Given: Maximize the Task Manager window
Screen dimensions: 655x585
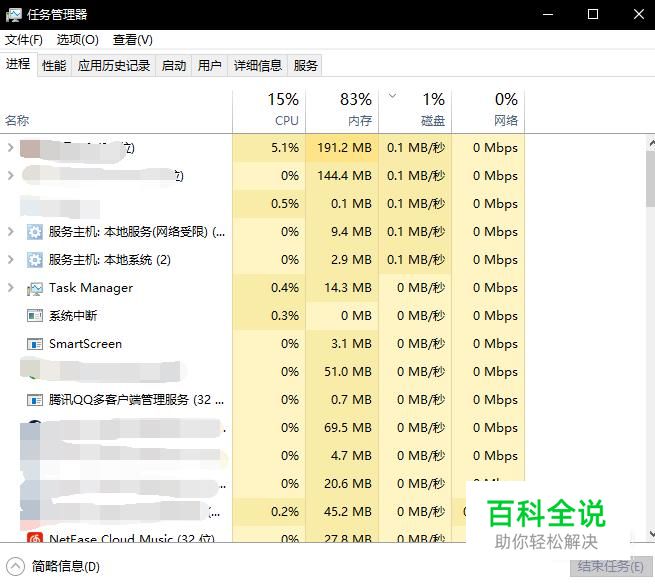Looking at the screenshot, I should click(x=593, y=15).
